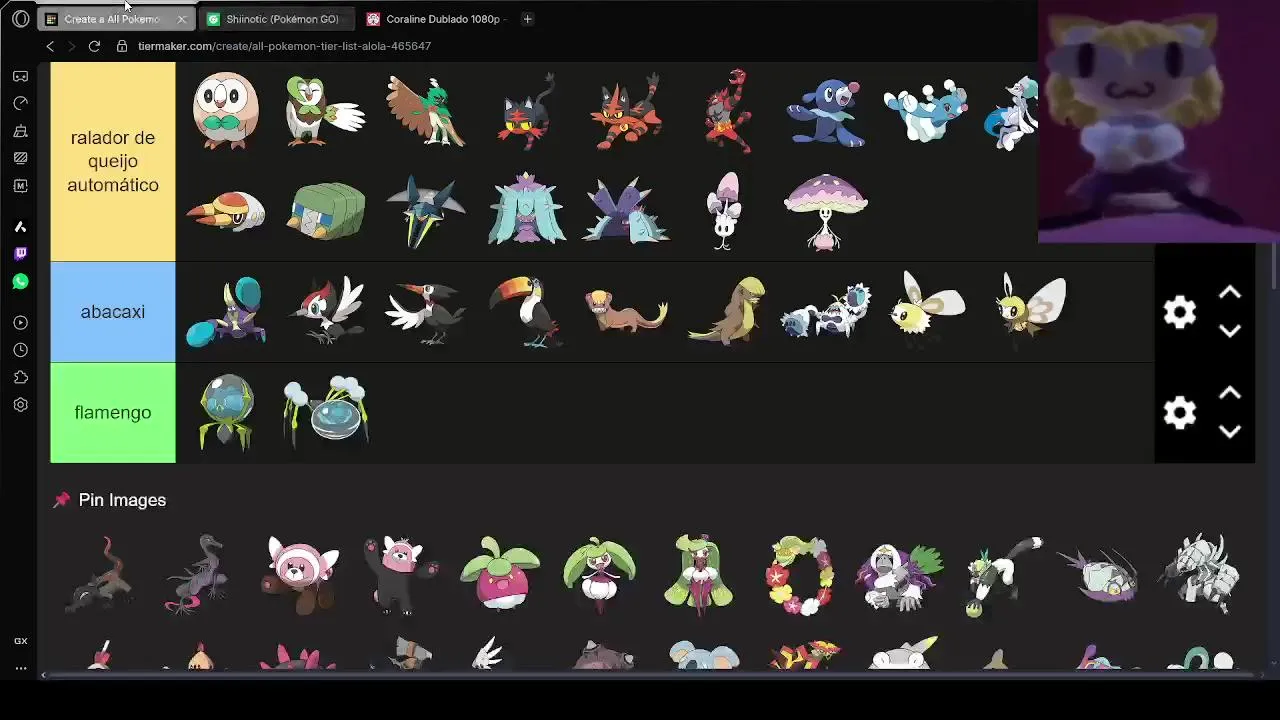
Task: Open settings gear for the flamengo tier
Action: [x=1180, y=412]
